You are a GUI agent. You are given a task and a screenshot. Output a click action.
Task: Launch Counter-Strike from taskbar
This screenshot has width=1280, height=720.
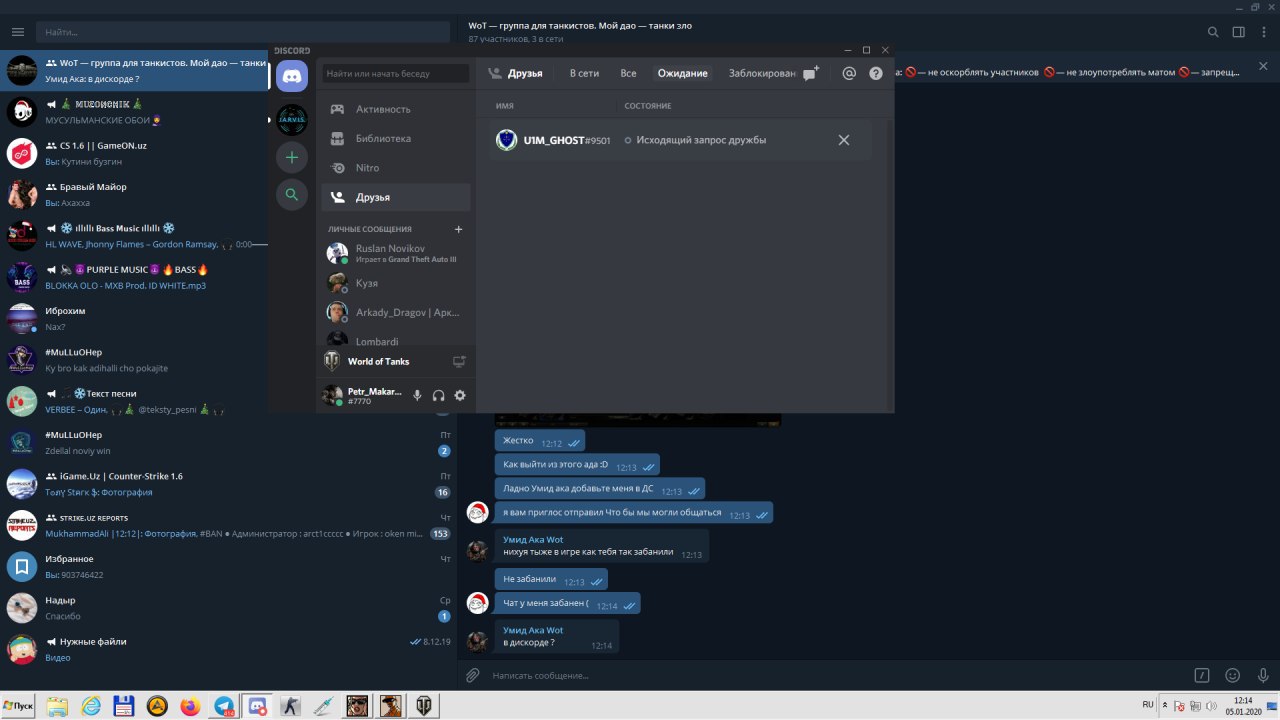coord(290,705)
